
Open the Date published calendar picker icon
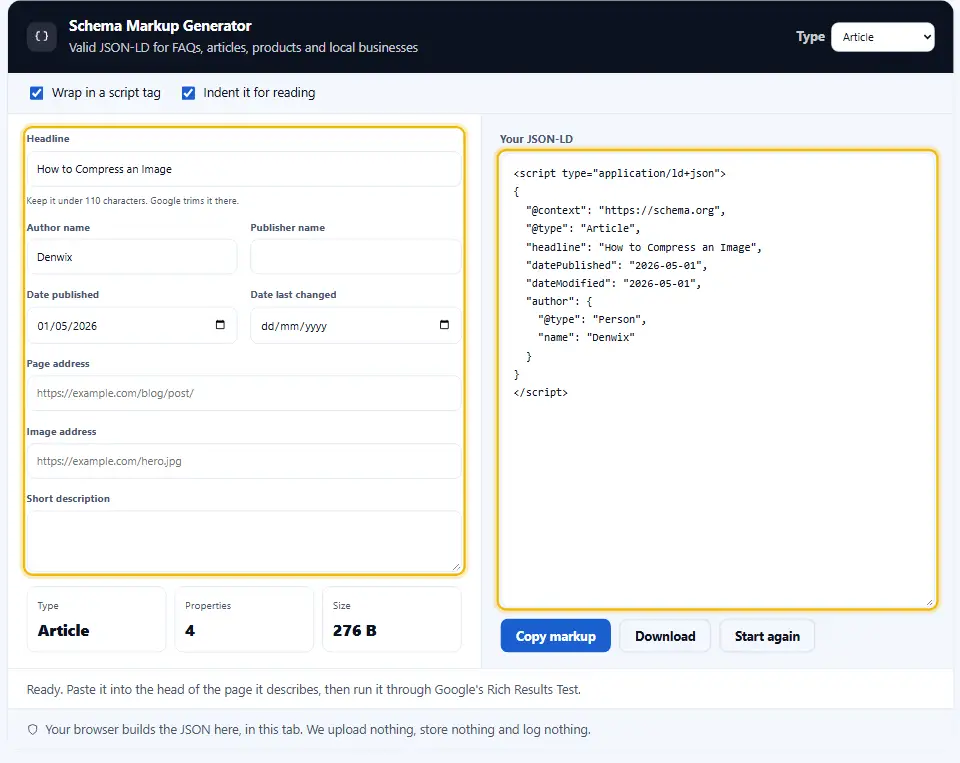pos(220,325)
